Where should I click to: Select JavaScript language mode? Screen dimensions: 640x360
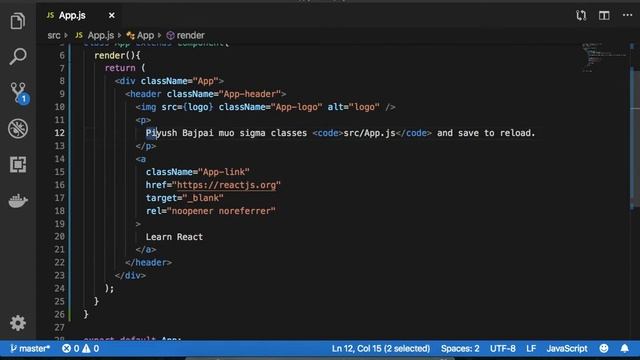(567, 349)
